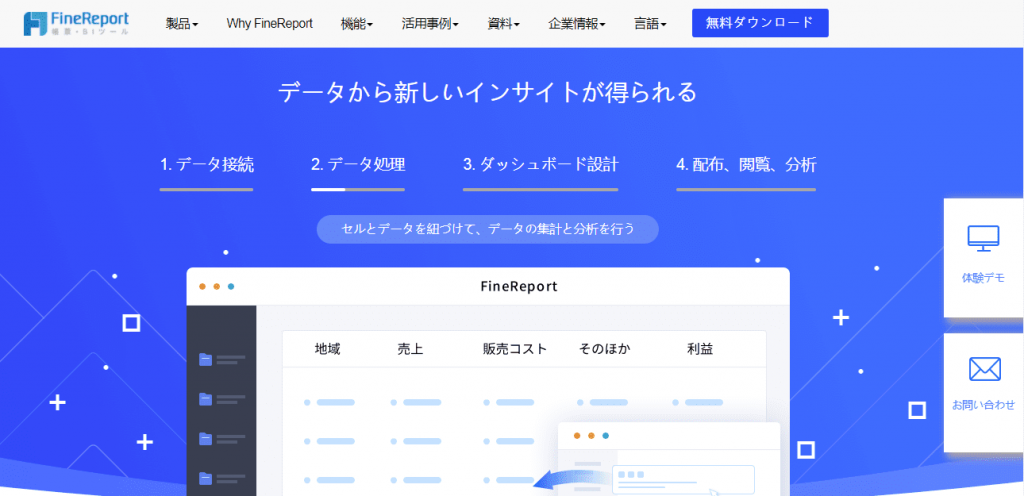
Task: Switch to 3. ダッシュボード設計 tab
Action: point(541,164)
